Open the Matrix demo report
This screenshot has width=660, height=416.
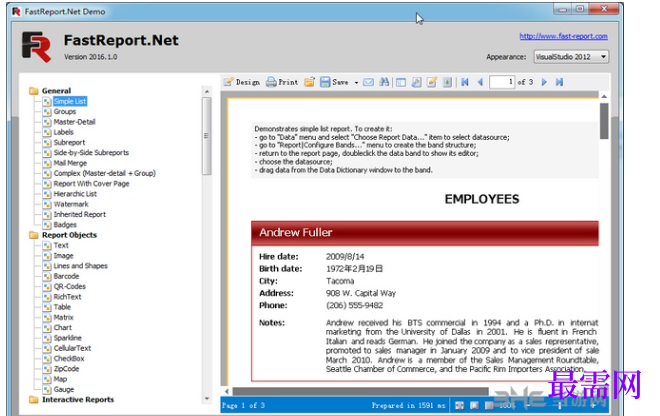coord(64,317)
